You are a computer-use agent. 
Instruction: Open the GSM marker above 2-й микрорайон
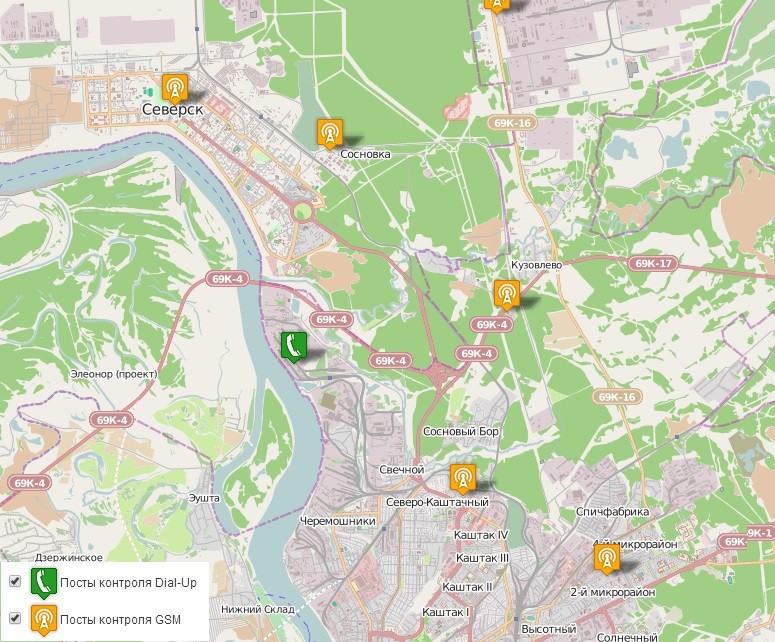[606, 556]
